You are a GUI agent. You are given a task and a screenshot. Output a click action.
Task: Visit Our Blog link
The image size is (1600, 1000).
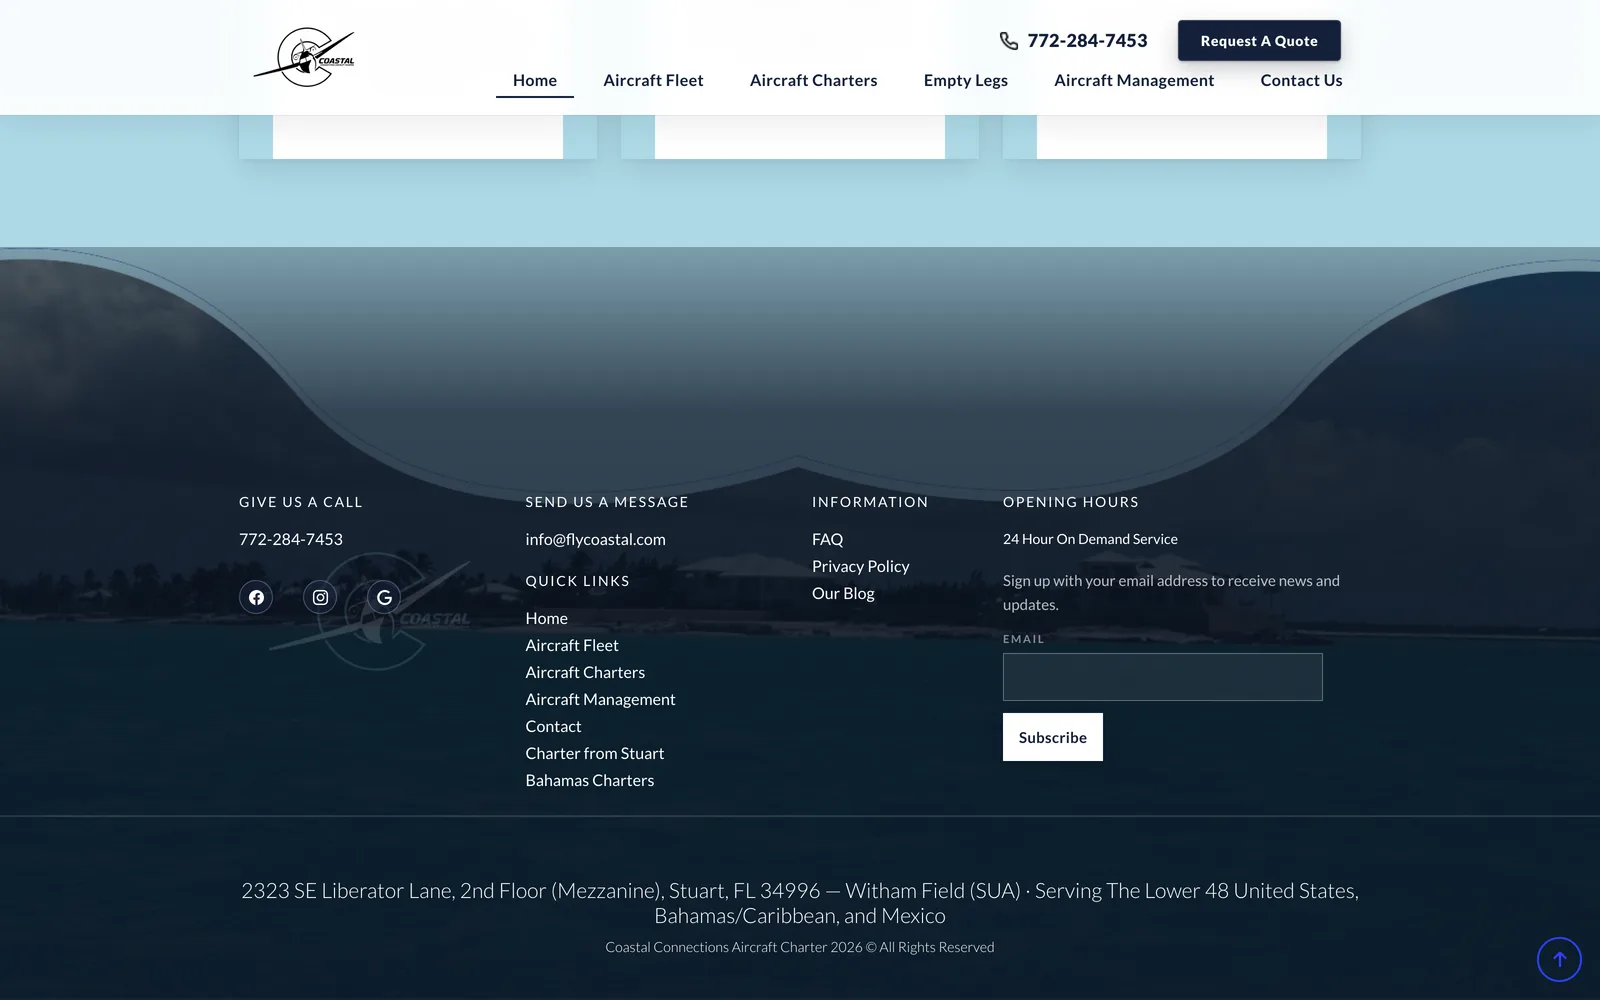pyautogui.click(x=843, y=593)
